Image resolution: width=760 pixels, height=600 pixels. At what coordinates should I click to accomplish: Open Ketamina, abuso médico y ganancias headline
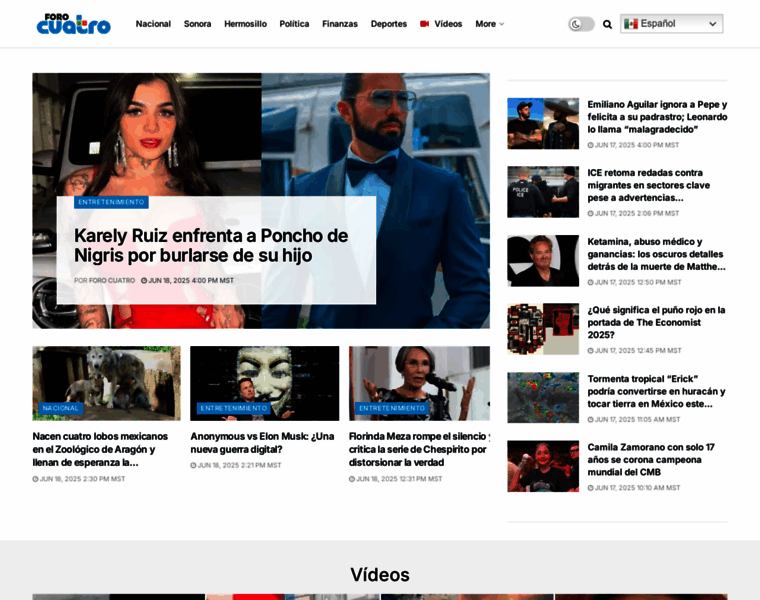(656, 254)
